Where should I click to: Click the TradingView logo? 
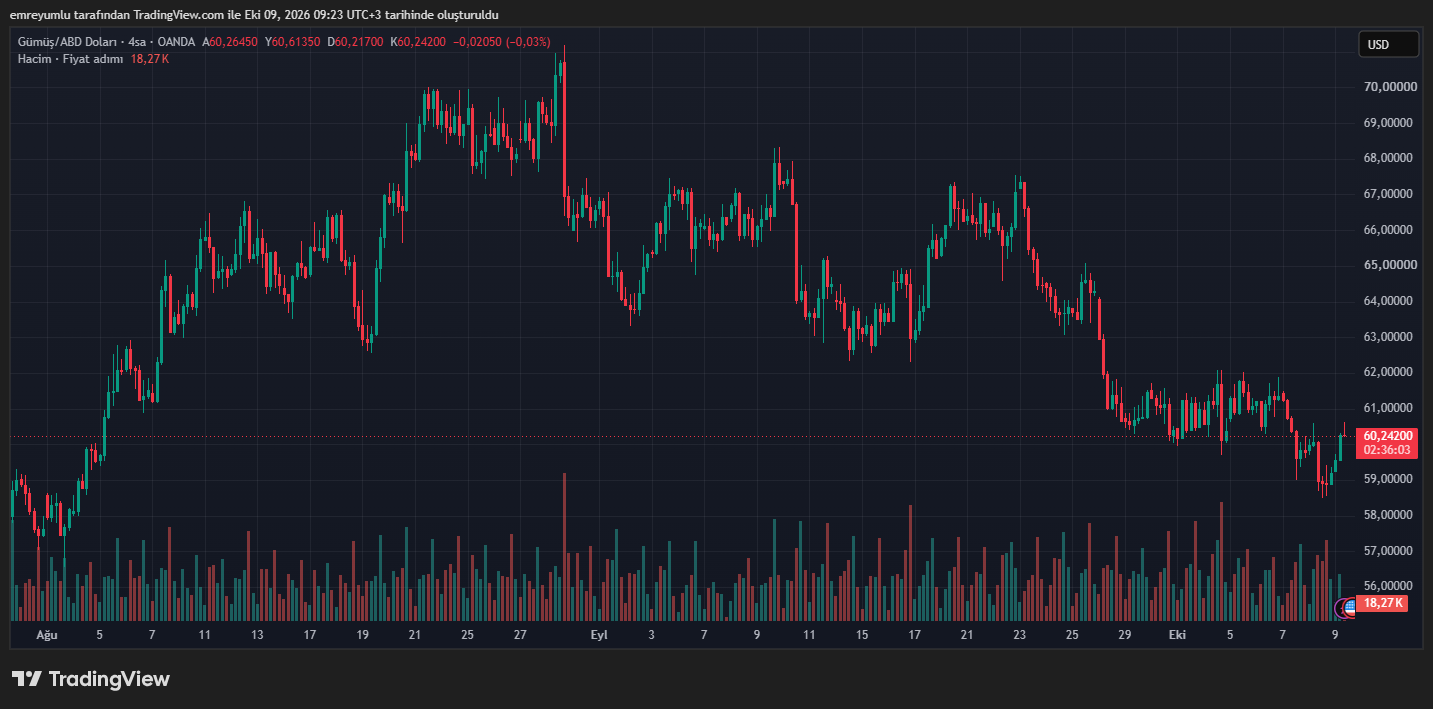(x=91, y=679)
